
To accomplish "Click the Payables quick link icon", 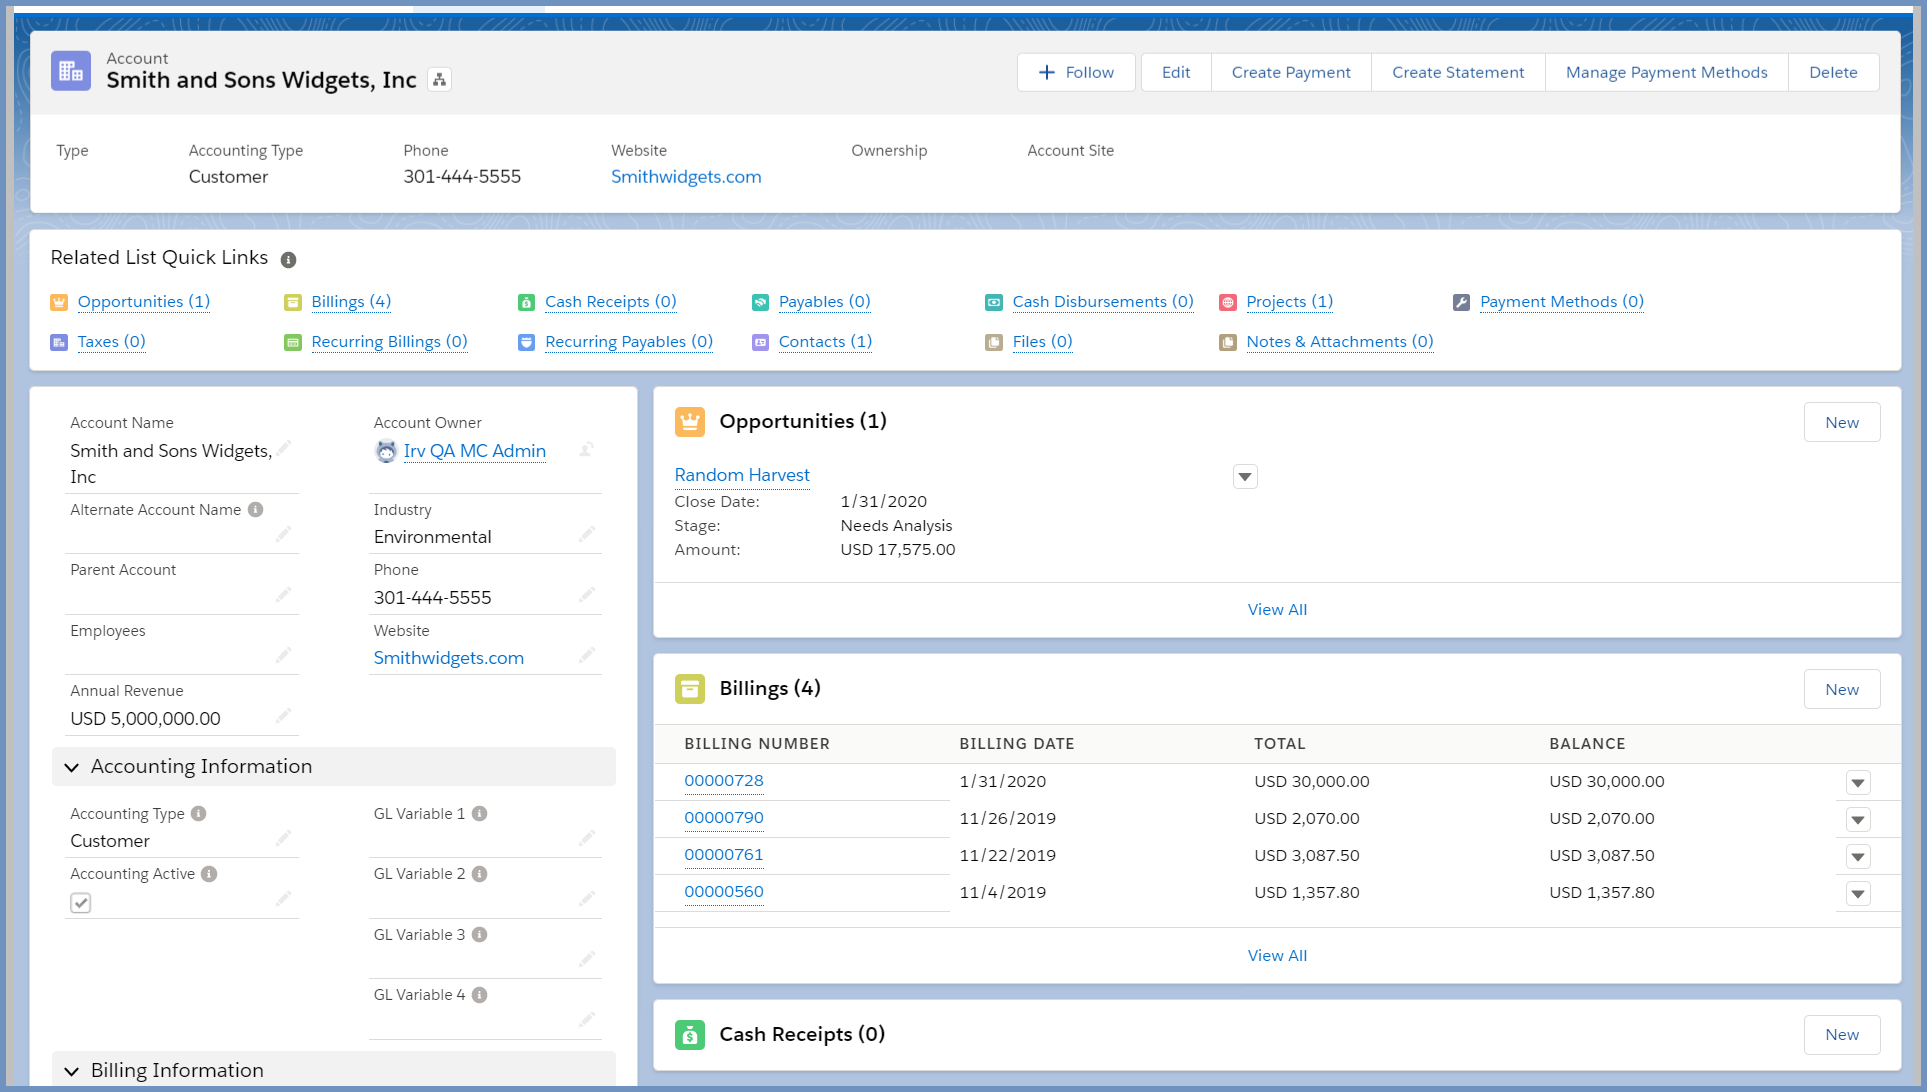I will coord(760,302).
